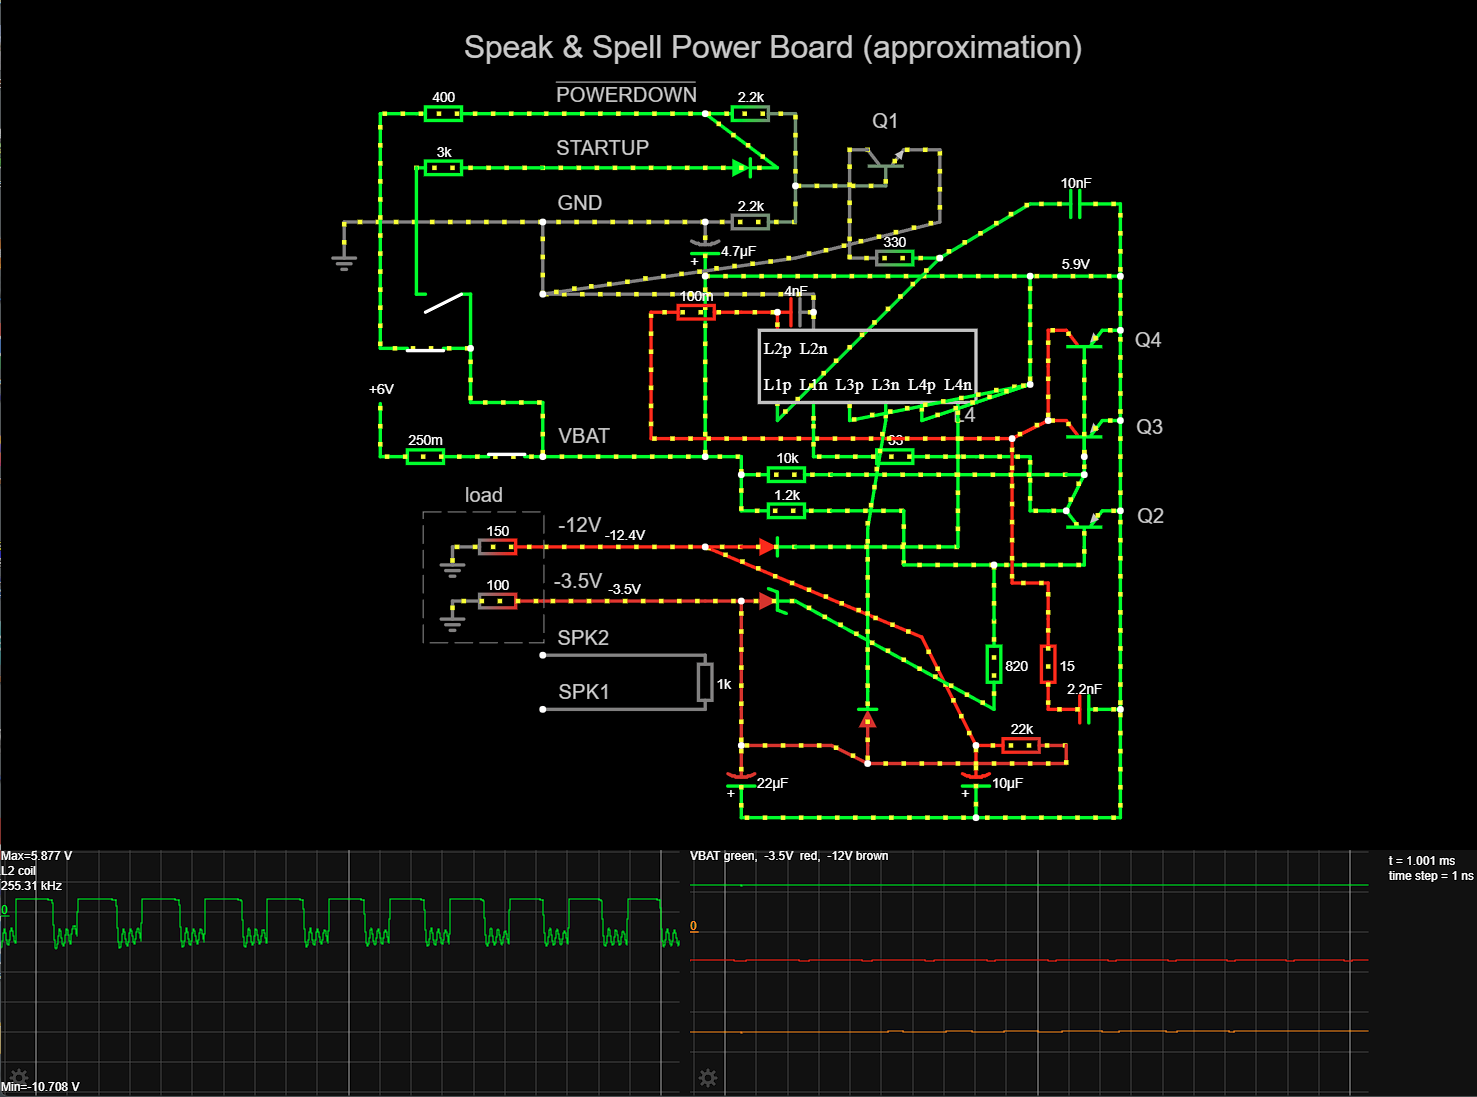Select the 150 ohm load resistor
This screenshot has width=1477, height=1097.
click(x=497, y=547)
